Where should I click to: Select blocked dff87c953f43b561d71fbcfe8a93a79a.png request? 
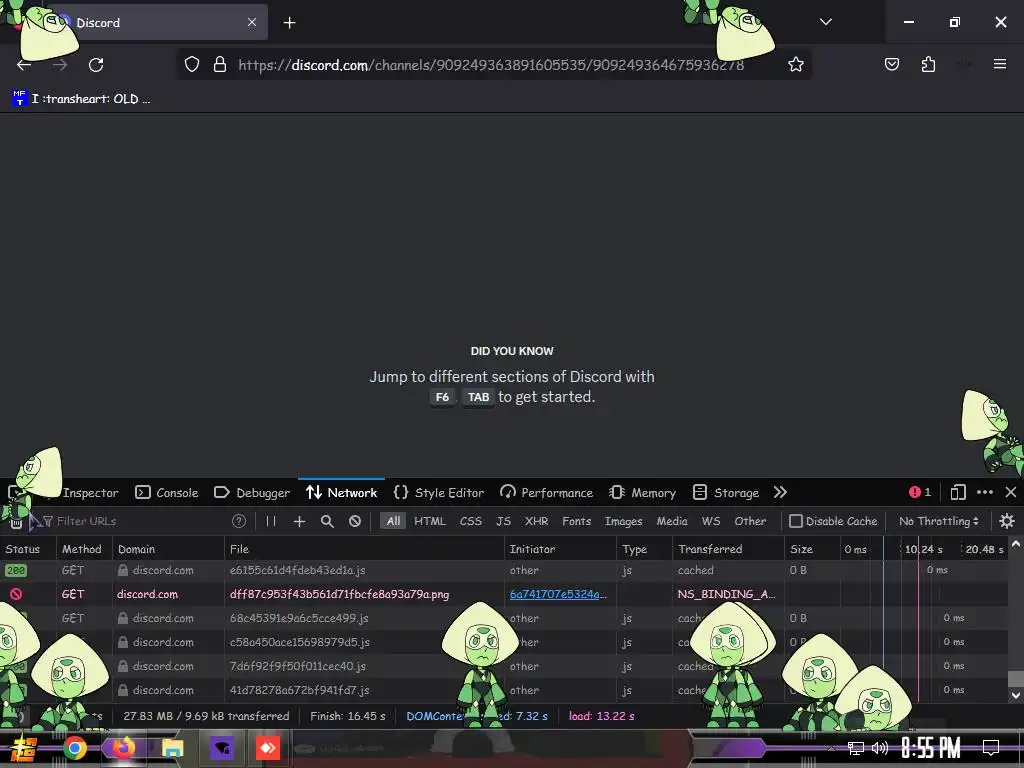click(504, 594)
